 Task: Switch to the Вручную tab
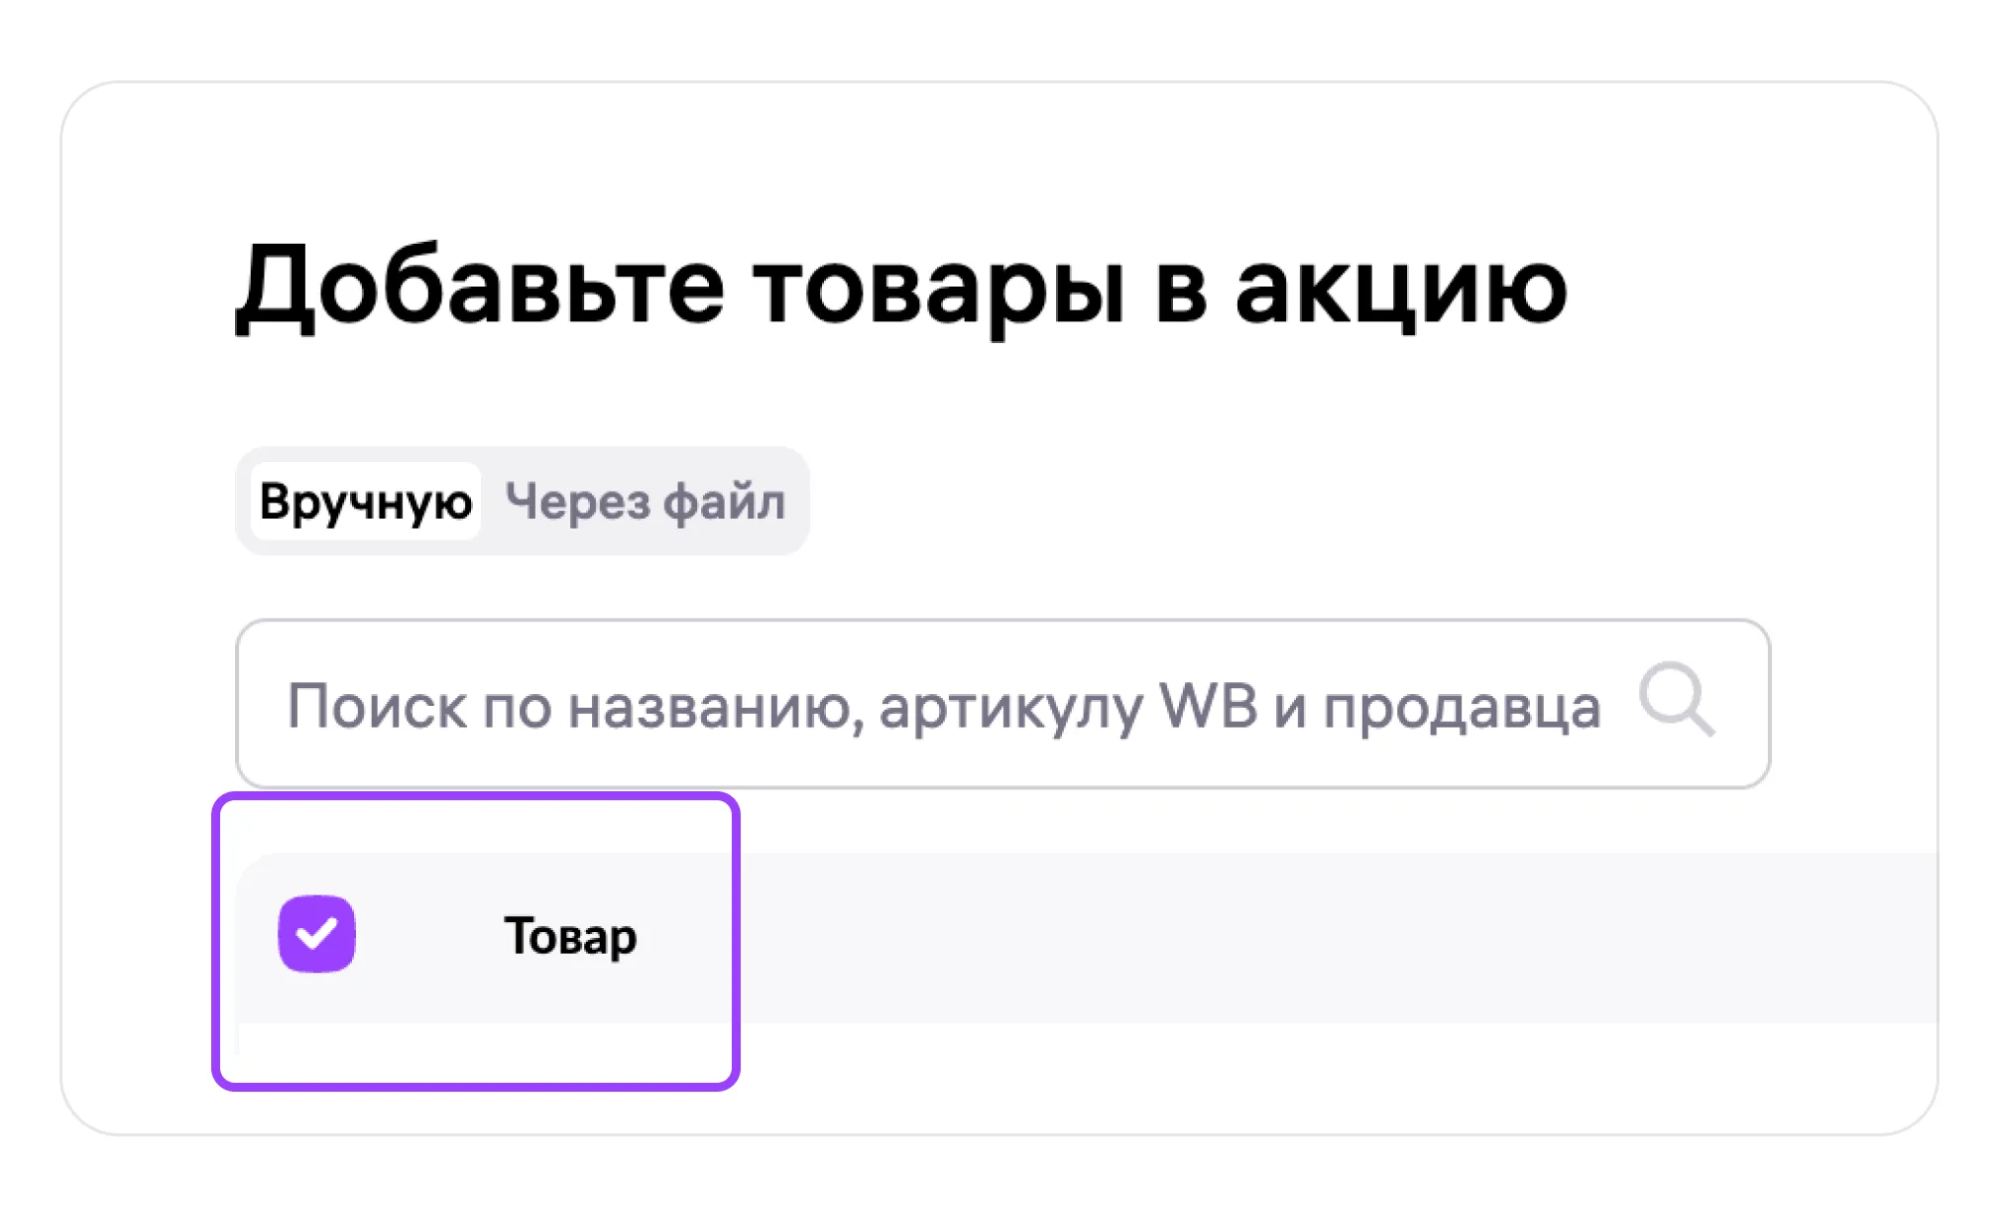click(365, 501)
